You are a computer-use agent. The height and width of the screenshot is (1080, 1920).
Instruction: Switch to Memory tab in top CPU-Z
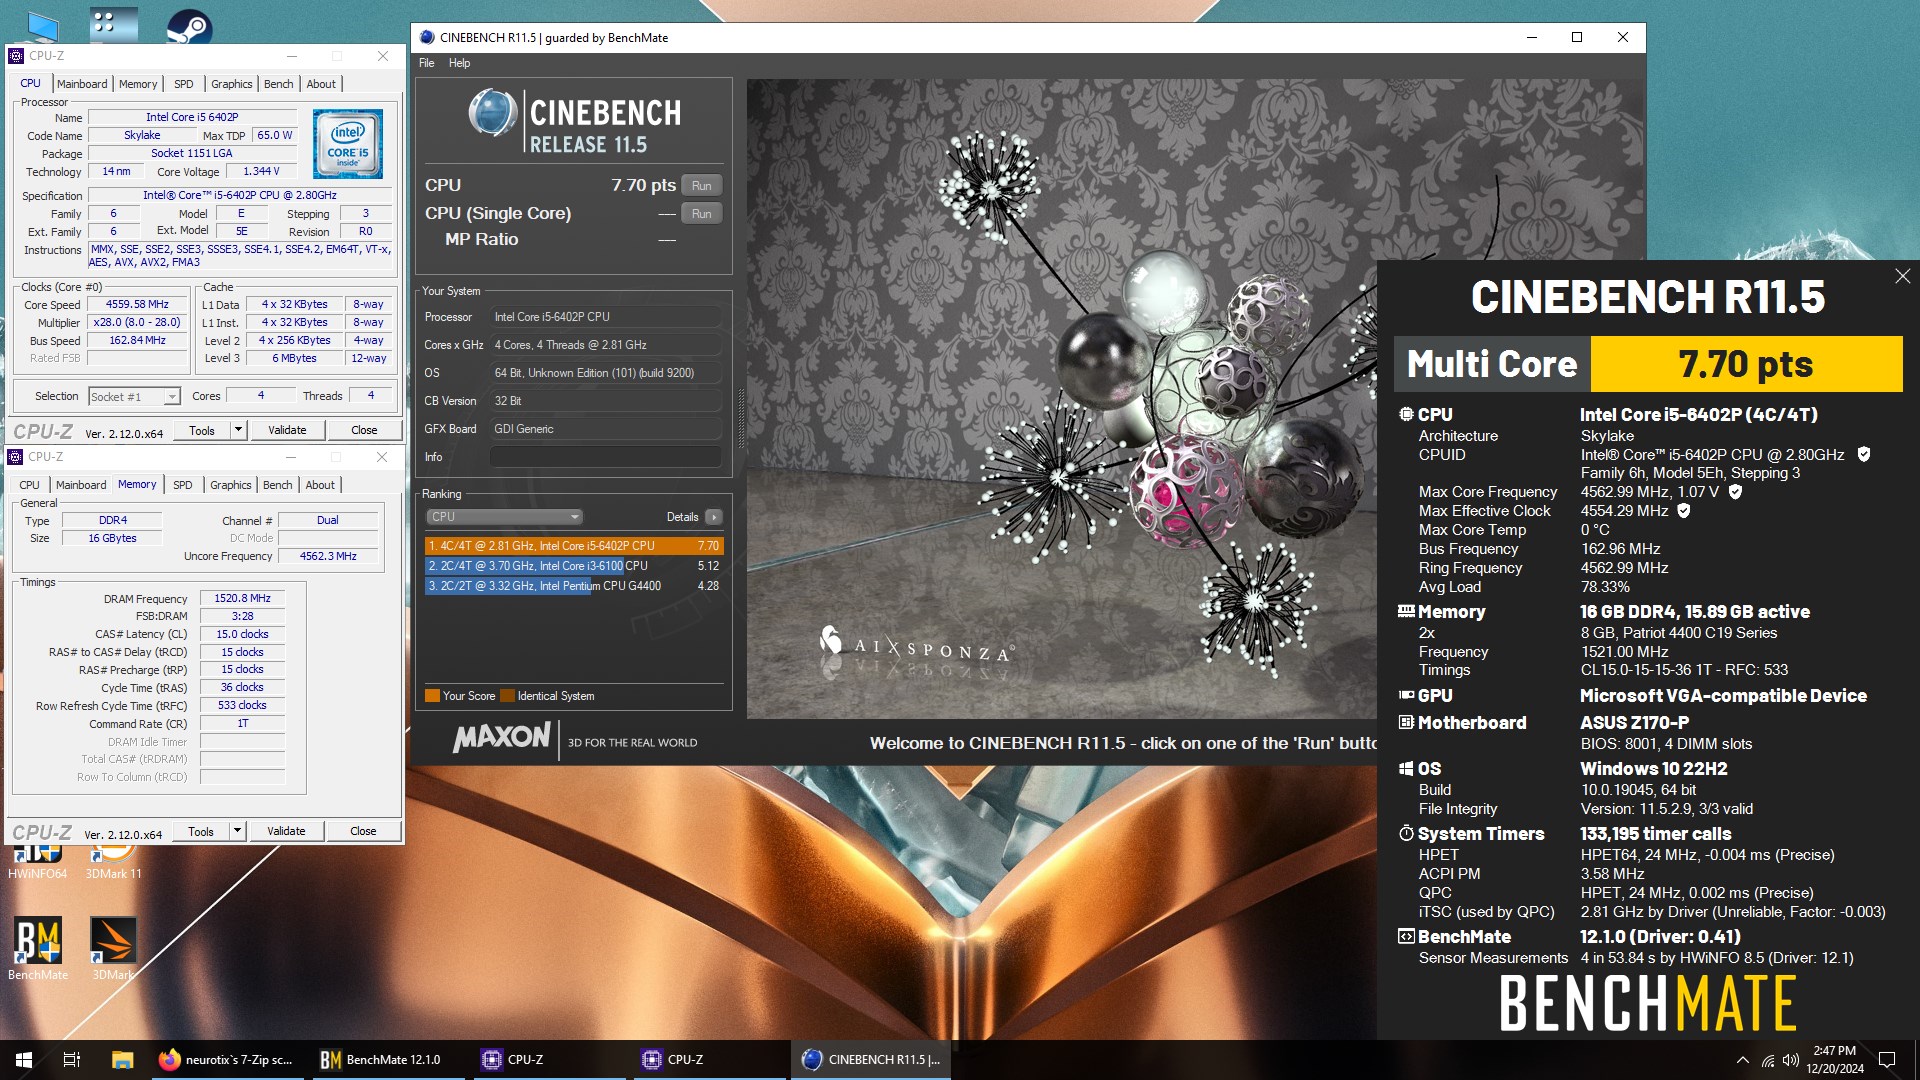click(x=138, y=84)
